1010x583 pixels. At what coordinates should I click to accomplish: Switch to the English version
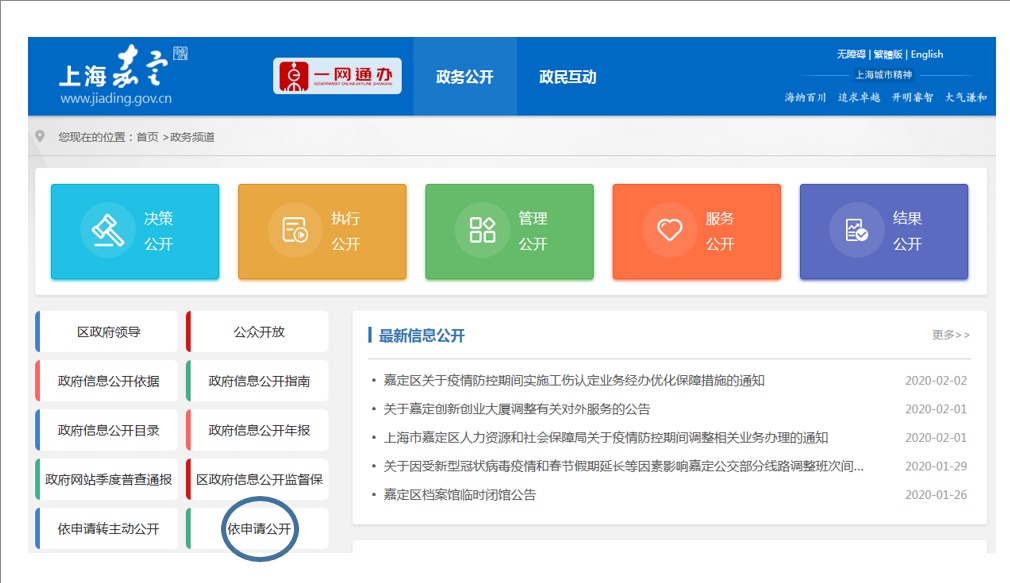coord(927,54)
